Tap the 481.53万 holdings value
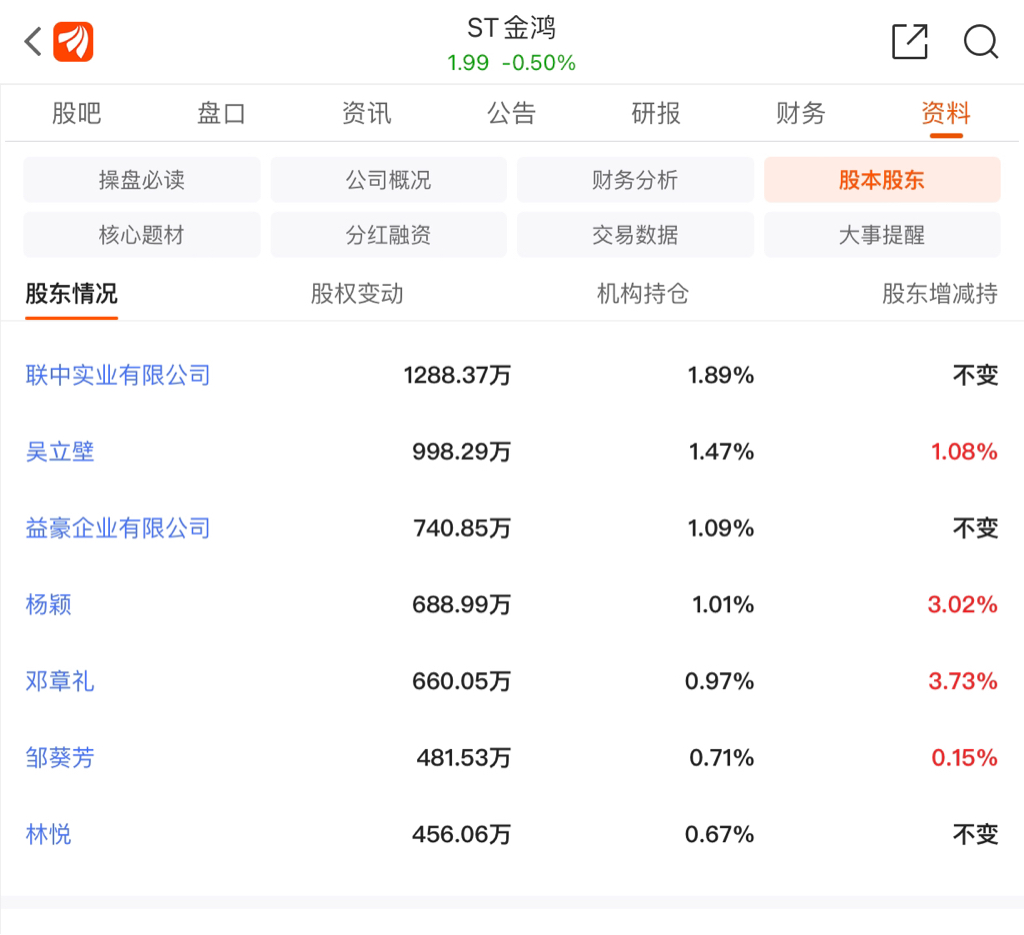Screen dimensions: 1024x935 464,757
